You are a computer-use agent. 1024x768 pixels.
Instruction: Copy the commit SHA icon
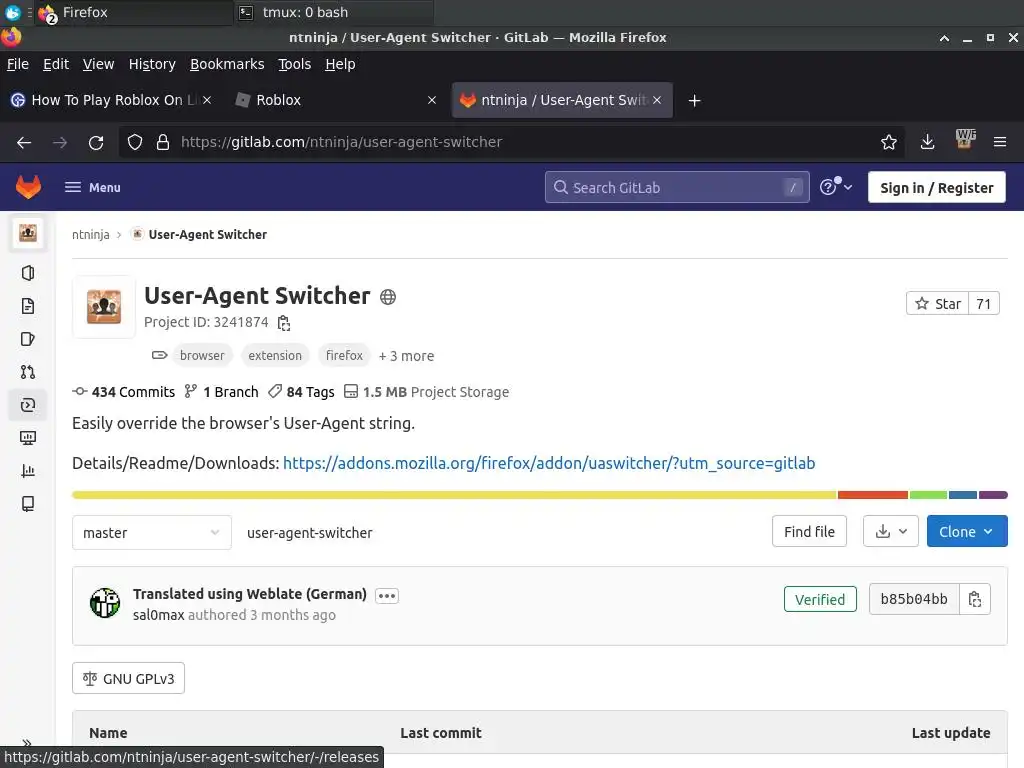(x=975, y=600)
